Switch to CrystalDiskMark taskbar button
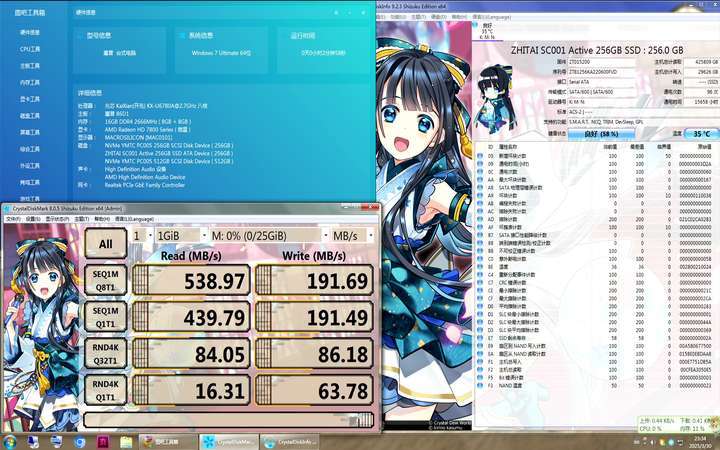Screen dimensions: 720x450 coord(229,442)
